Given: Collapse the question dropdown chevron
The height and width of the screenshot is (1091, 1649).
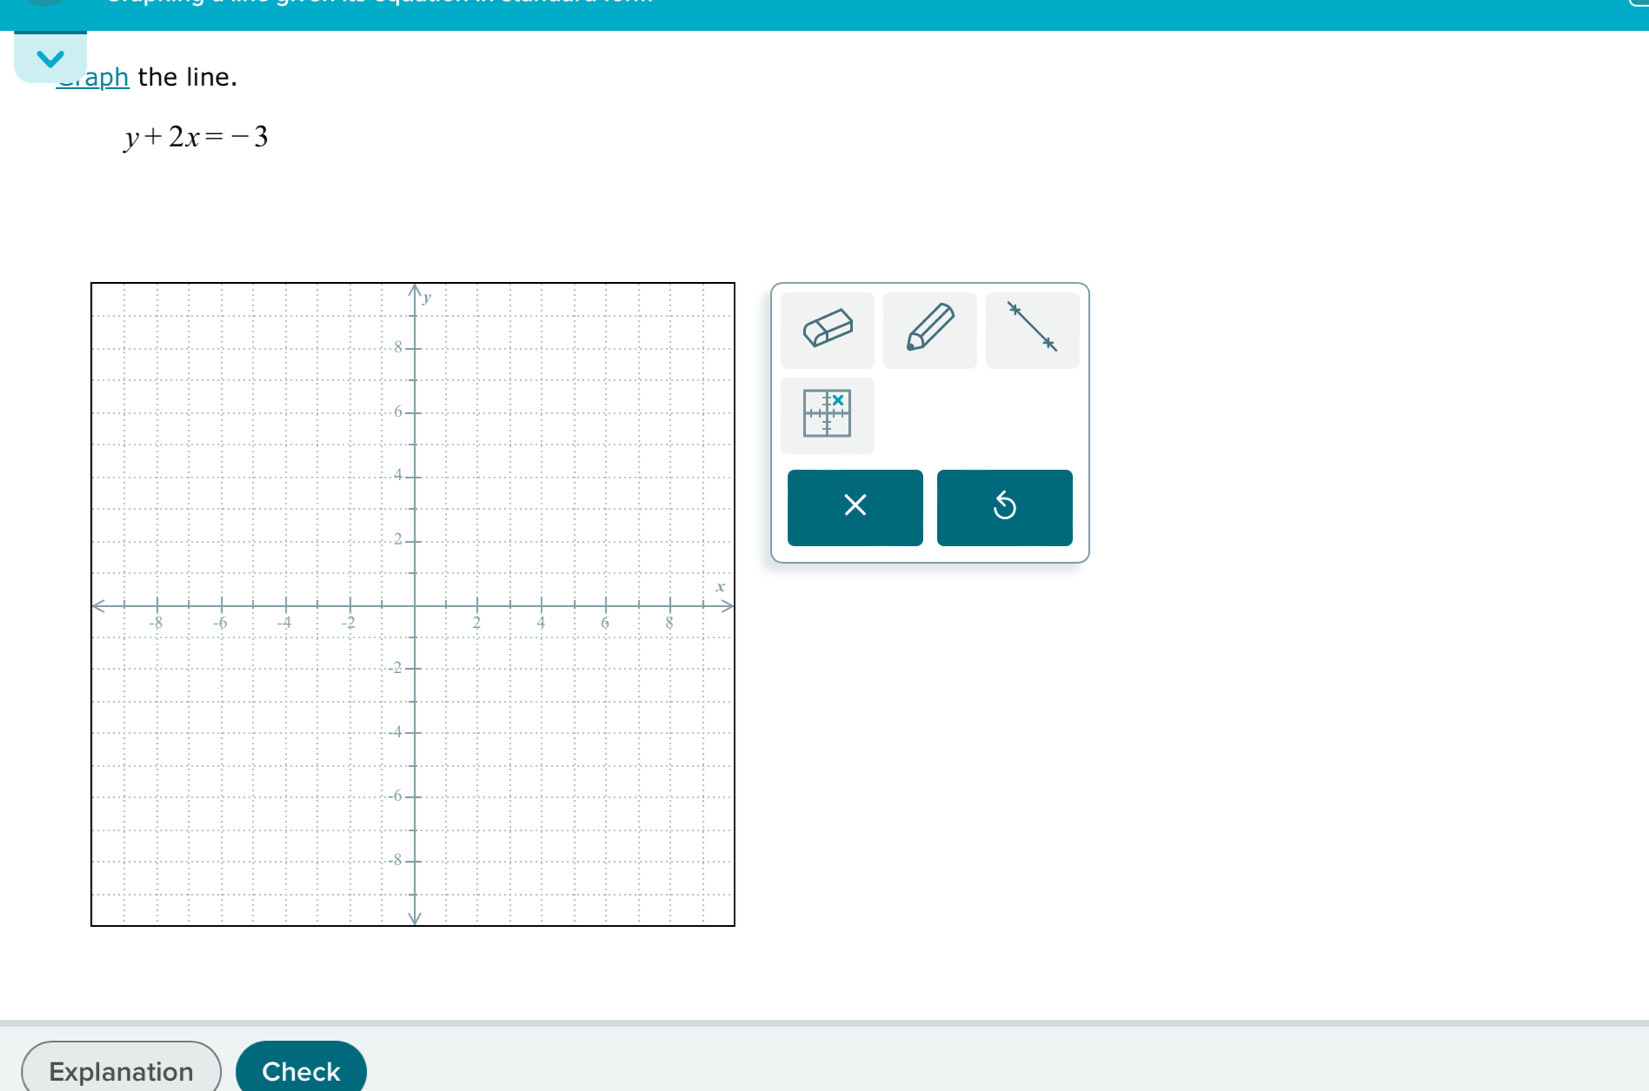Looking at the screenshot, I should 51,58.
